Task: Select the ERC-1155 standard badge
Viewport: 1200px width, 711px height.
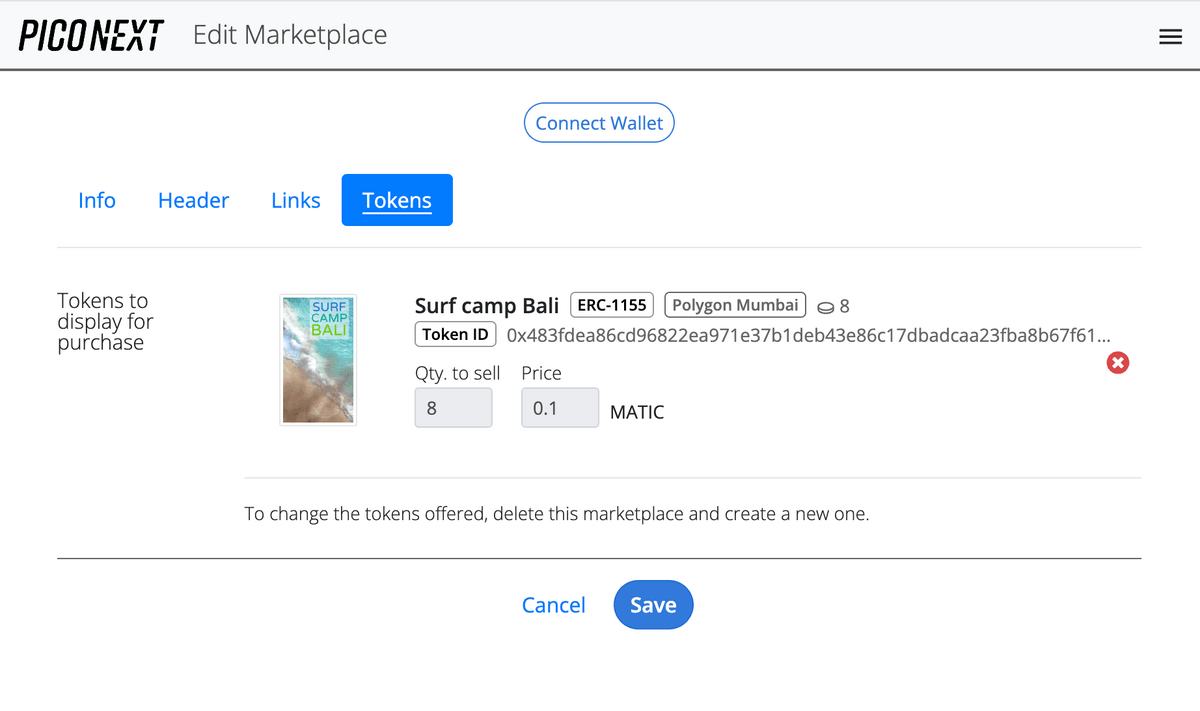Action: click(x=611, y=305)
